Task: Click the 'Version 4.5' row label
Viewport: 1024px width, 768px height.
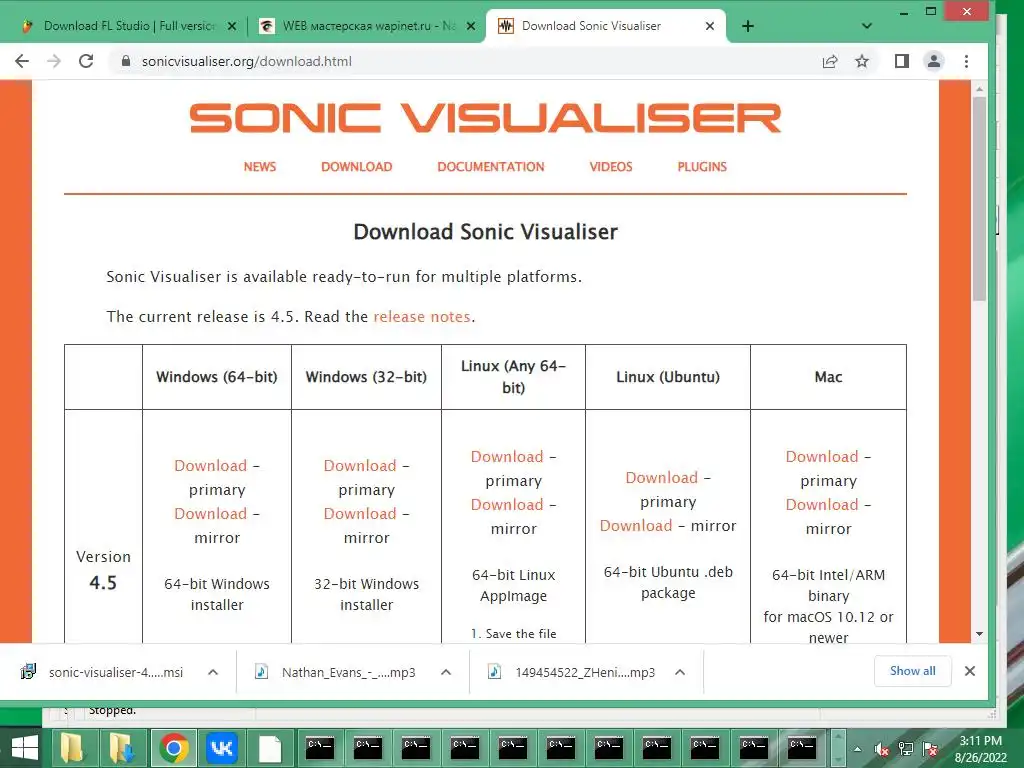Action: (x=103, y=569)
